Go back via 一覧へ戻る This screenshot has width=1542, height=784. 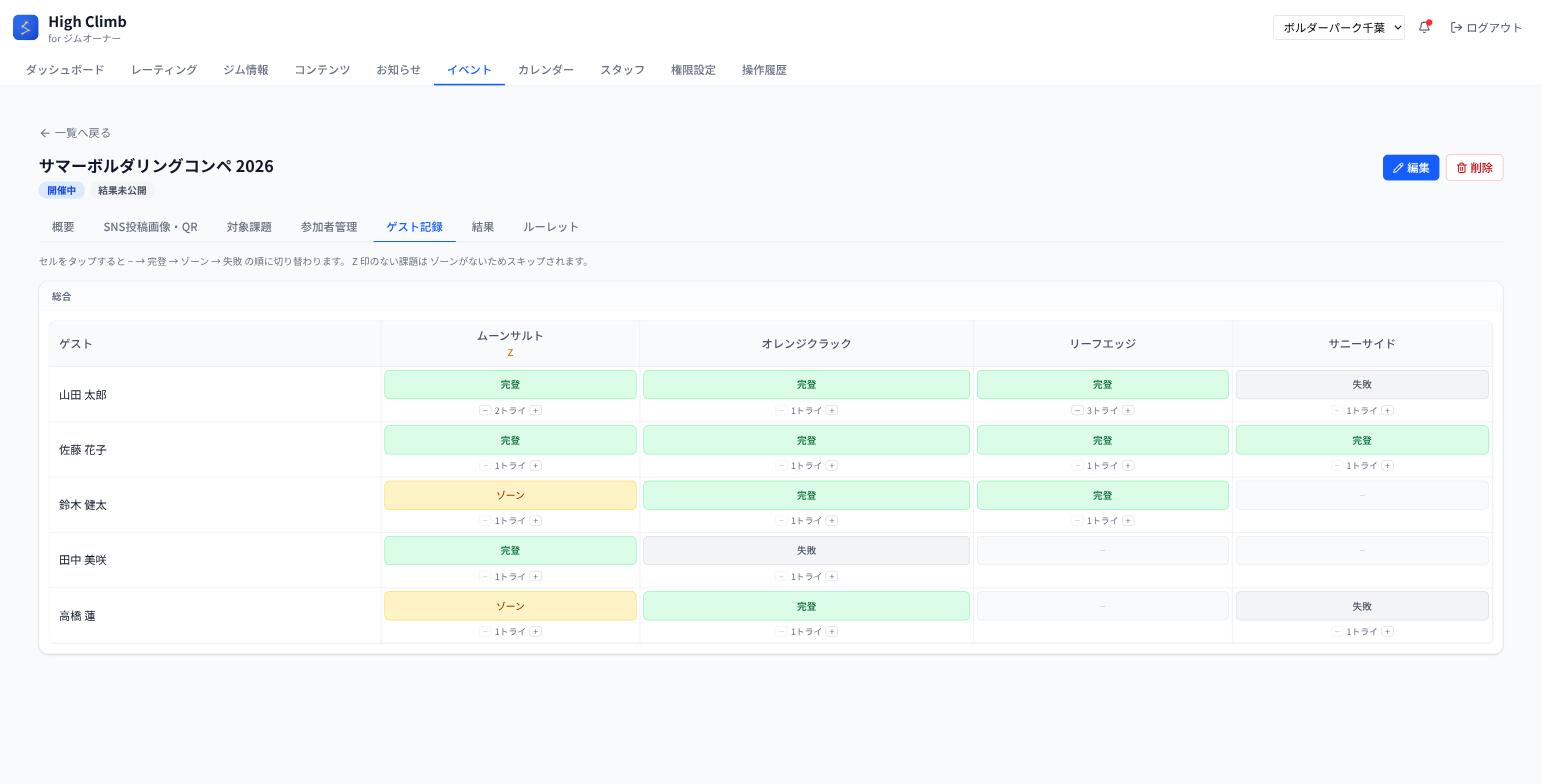click(75, 133)
